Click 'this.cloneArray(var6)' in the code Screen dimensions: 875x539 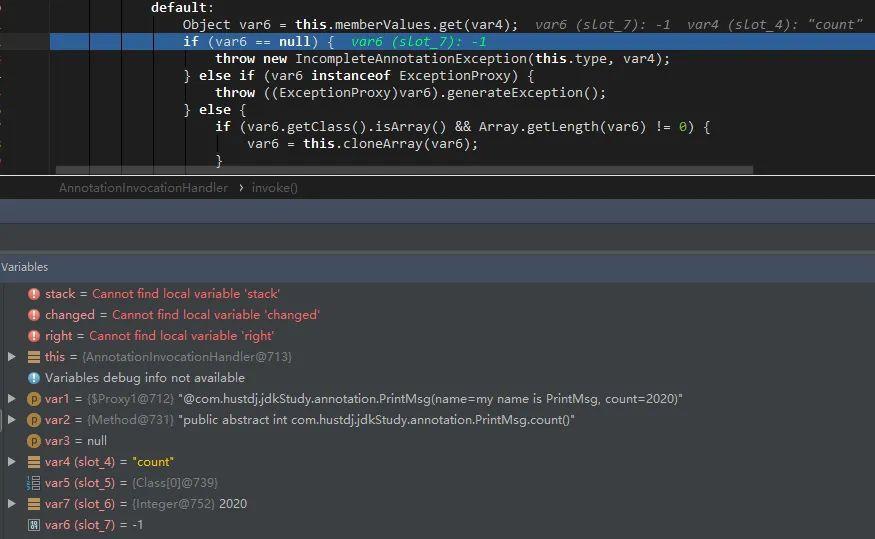point(386,144)
